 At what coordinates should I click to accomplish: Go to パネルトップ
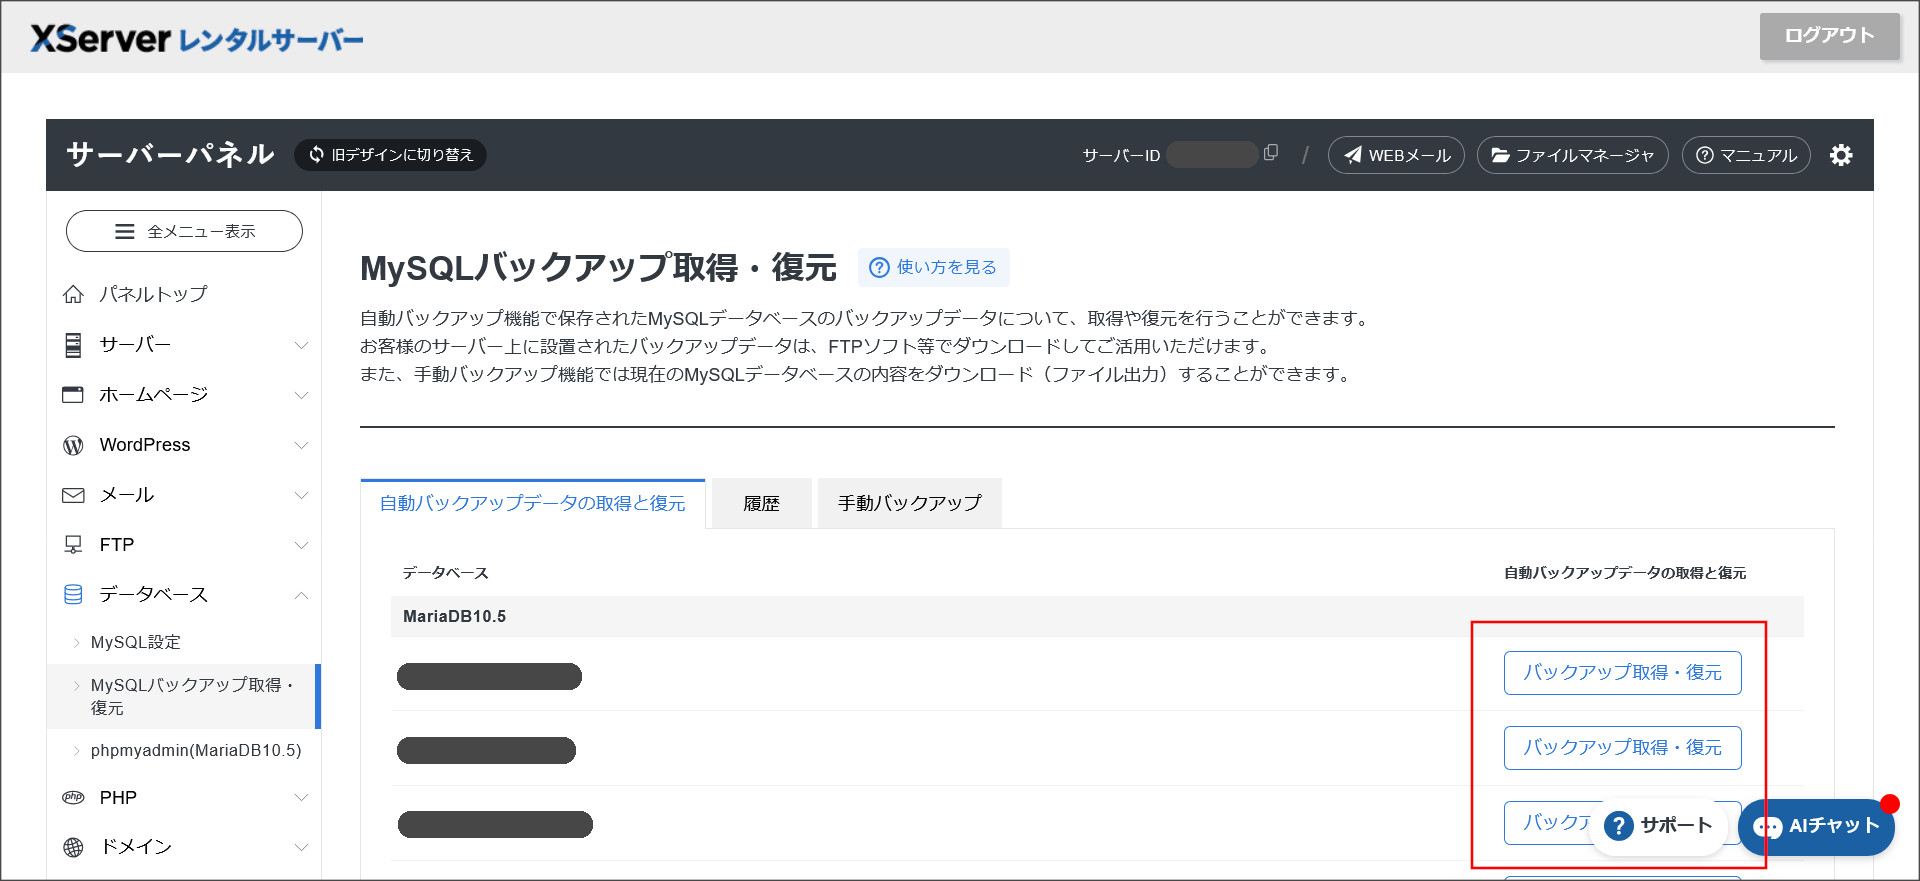coord(153,294)
